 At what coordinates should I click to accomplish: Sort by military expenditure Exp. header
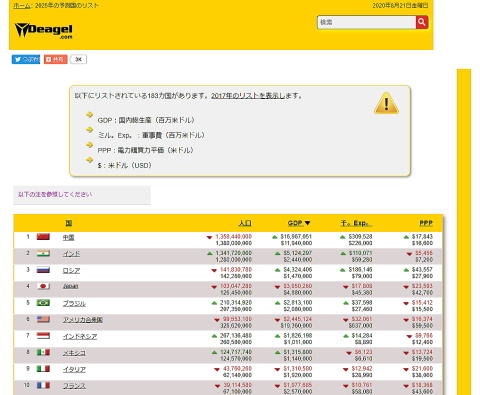pos(356,223)
